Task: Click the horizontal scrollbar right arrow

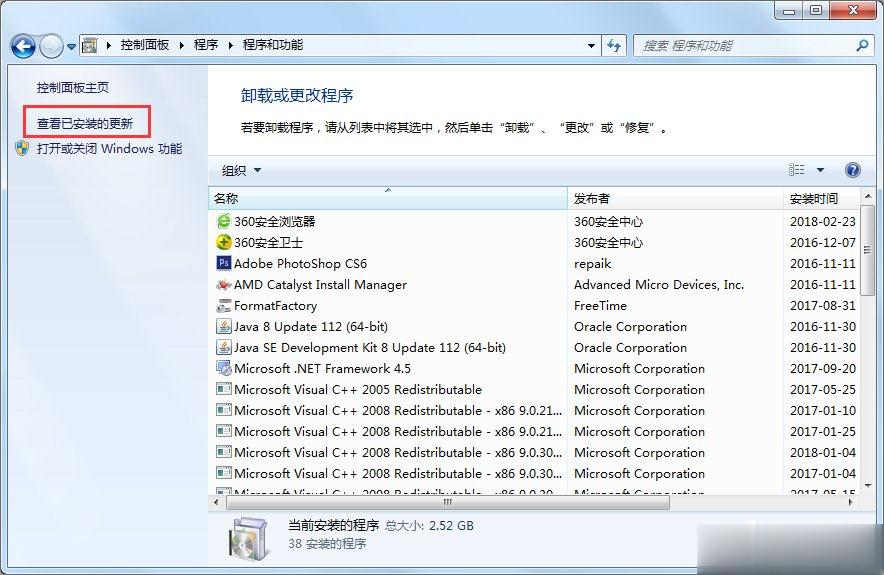Action: point(850,502)
